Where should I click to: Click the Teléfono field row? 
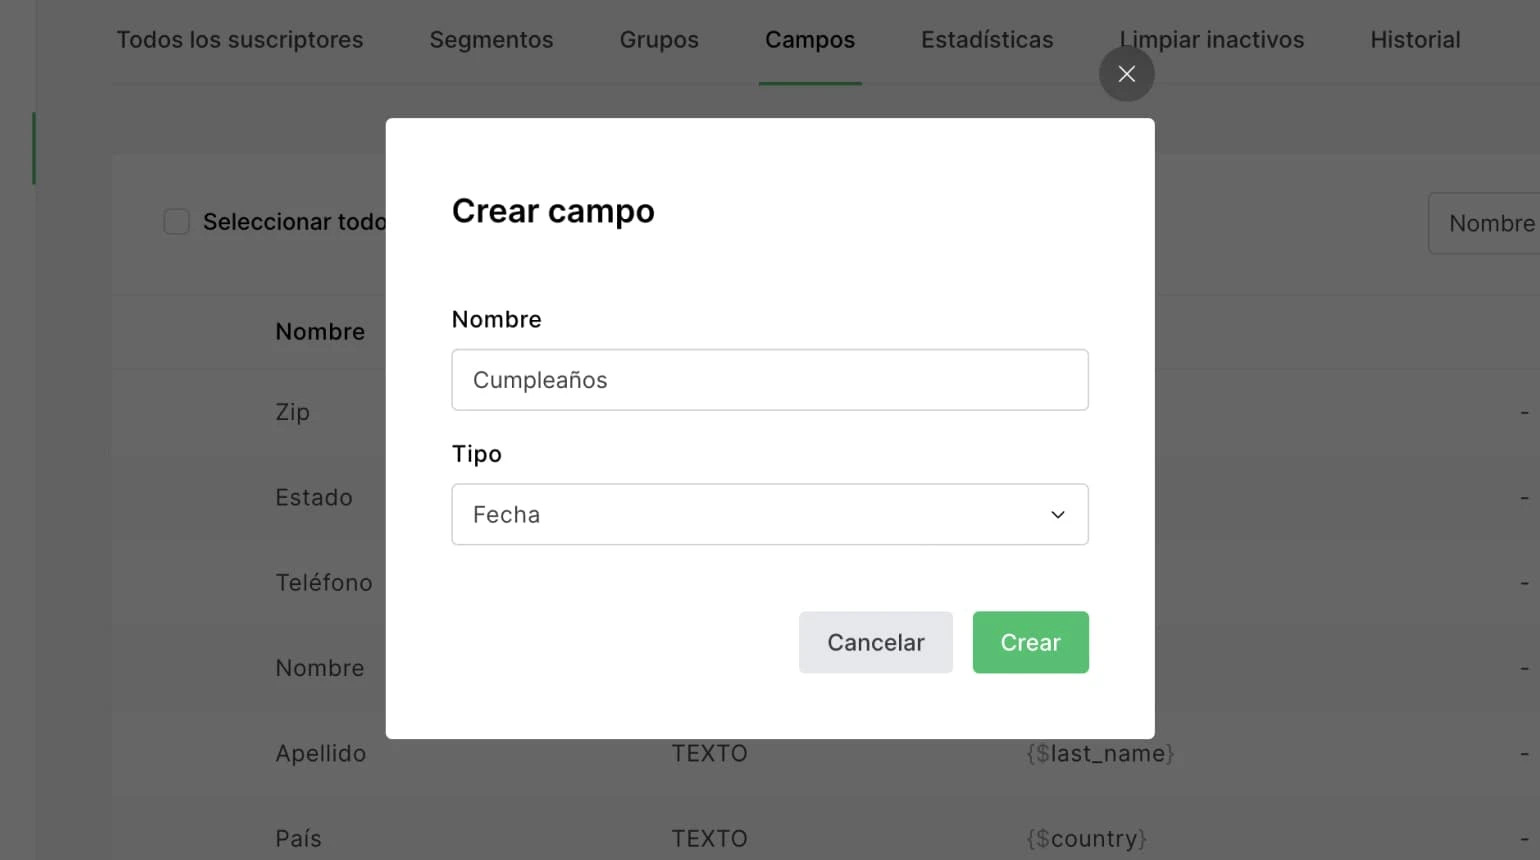pyautogui.click(x=324, y=582)
